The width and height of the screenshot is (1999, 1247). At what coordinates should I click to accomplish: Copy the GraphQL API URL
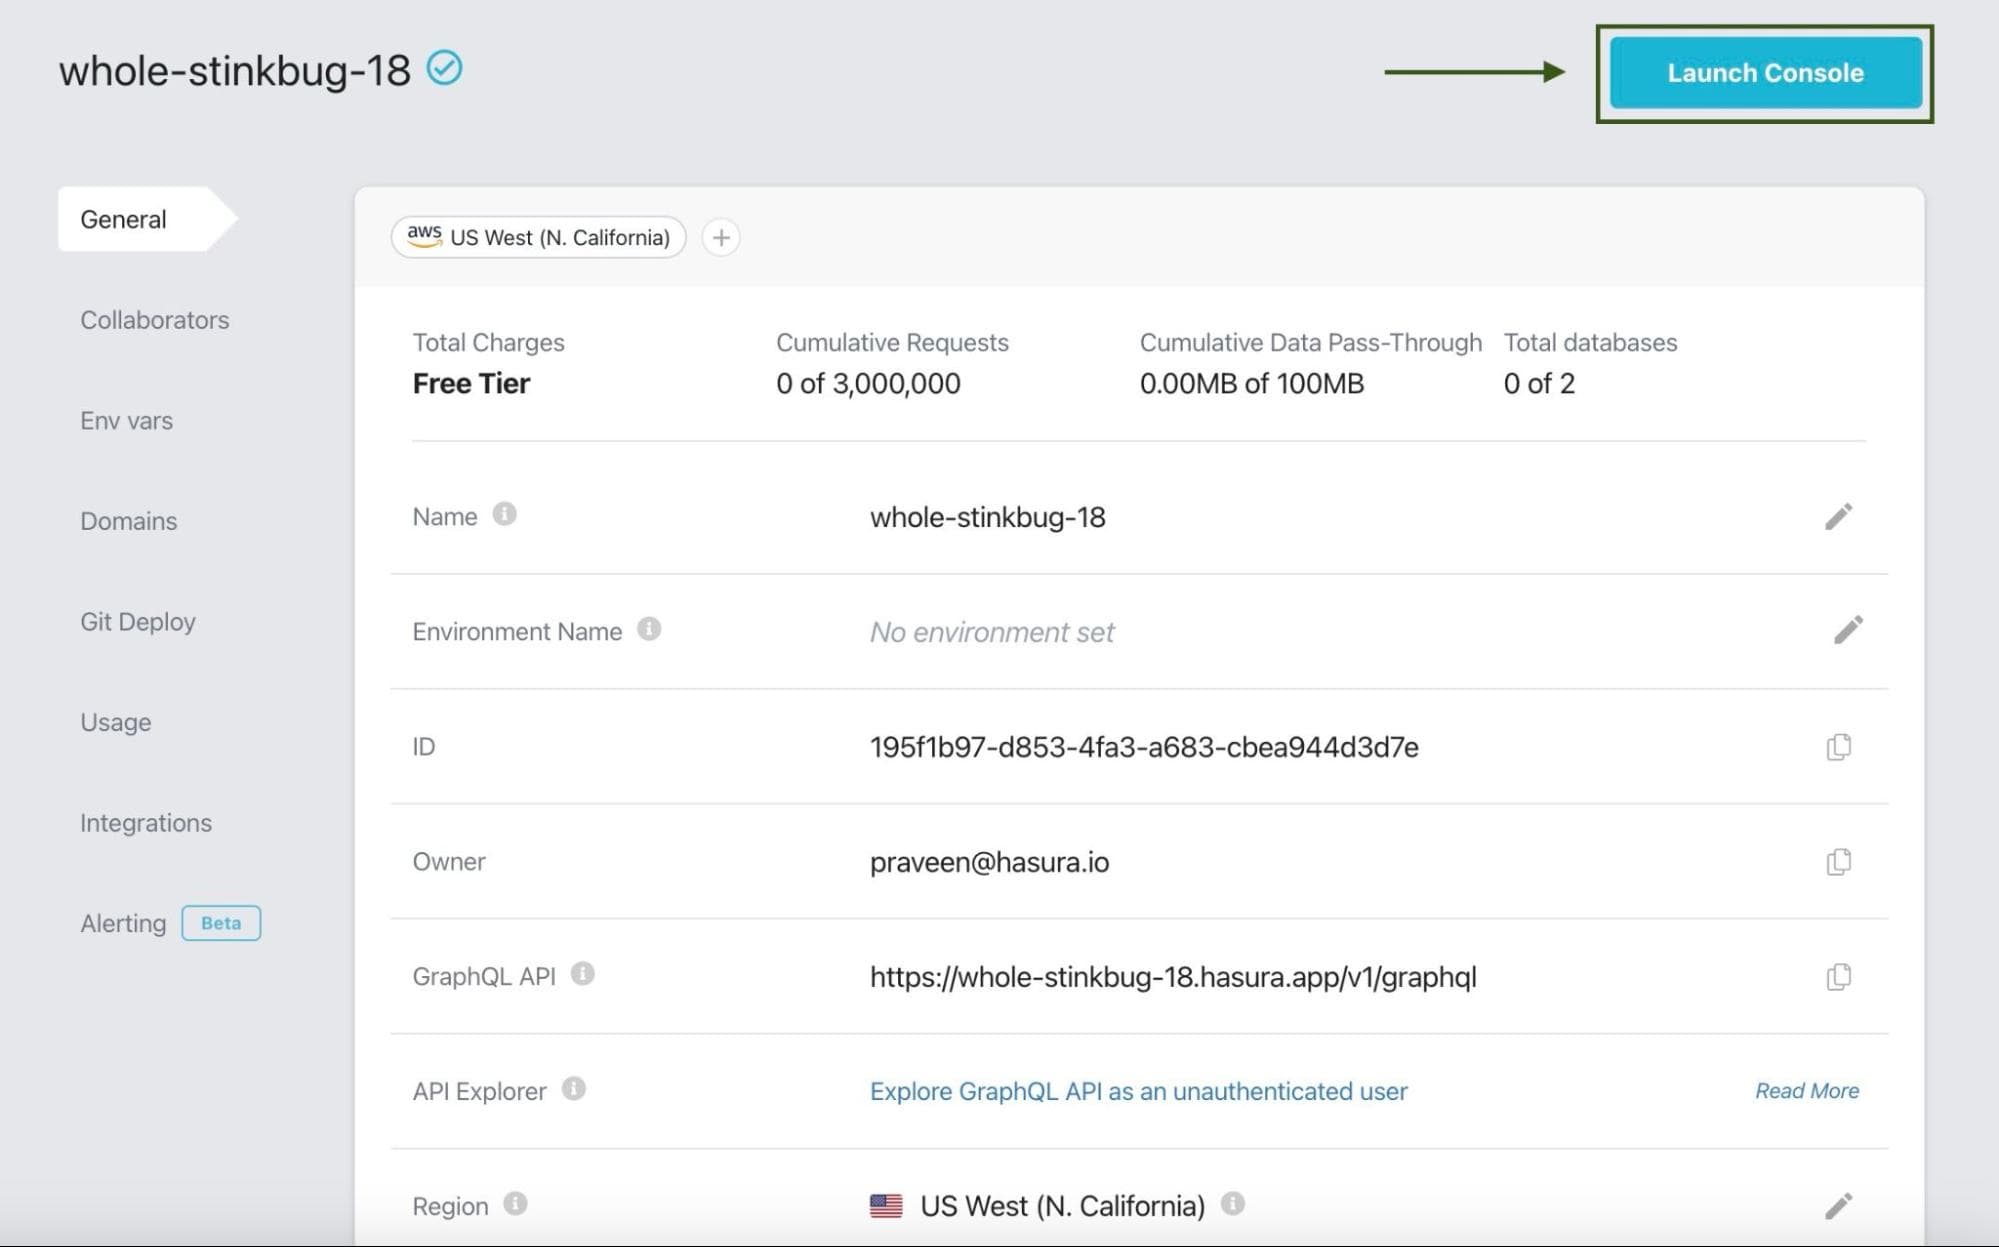[x=1838, y=977]
